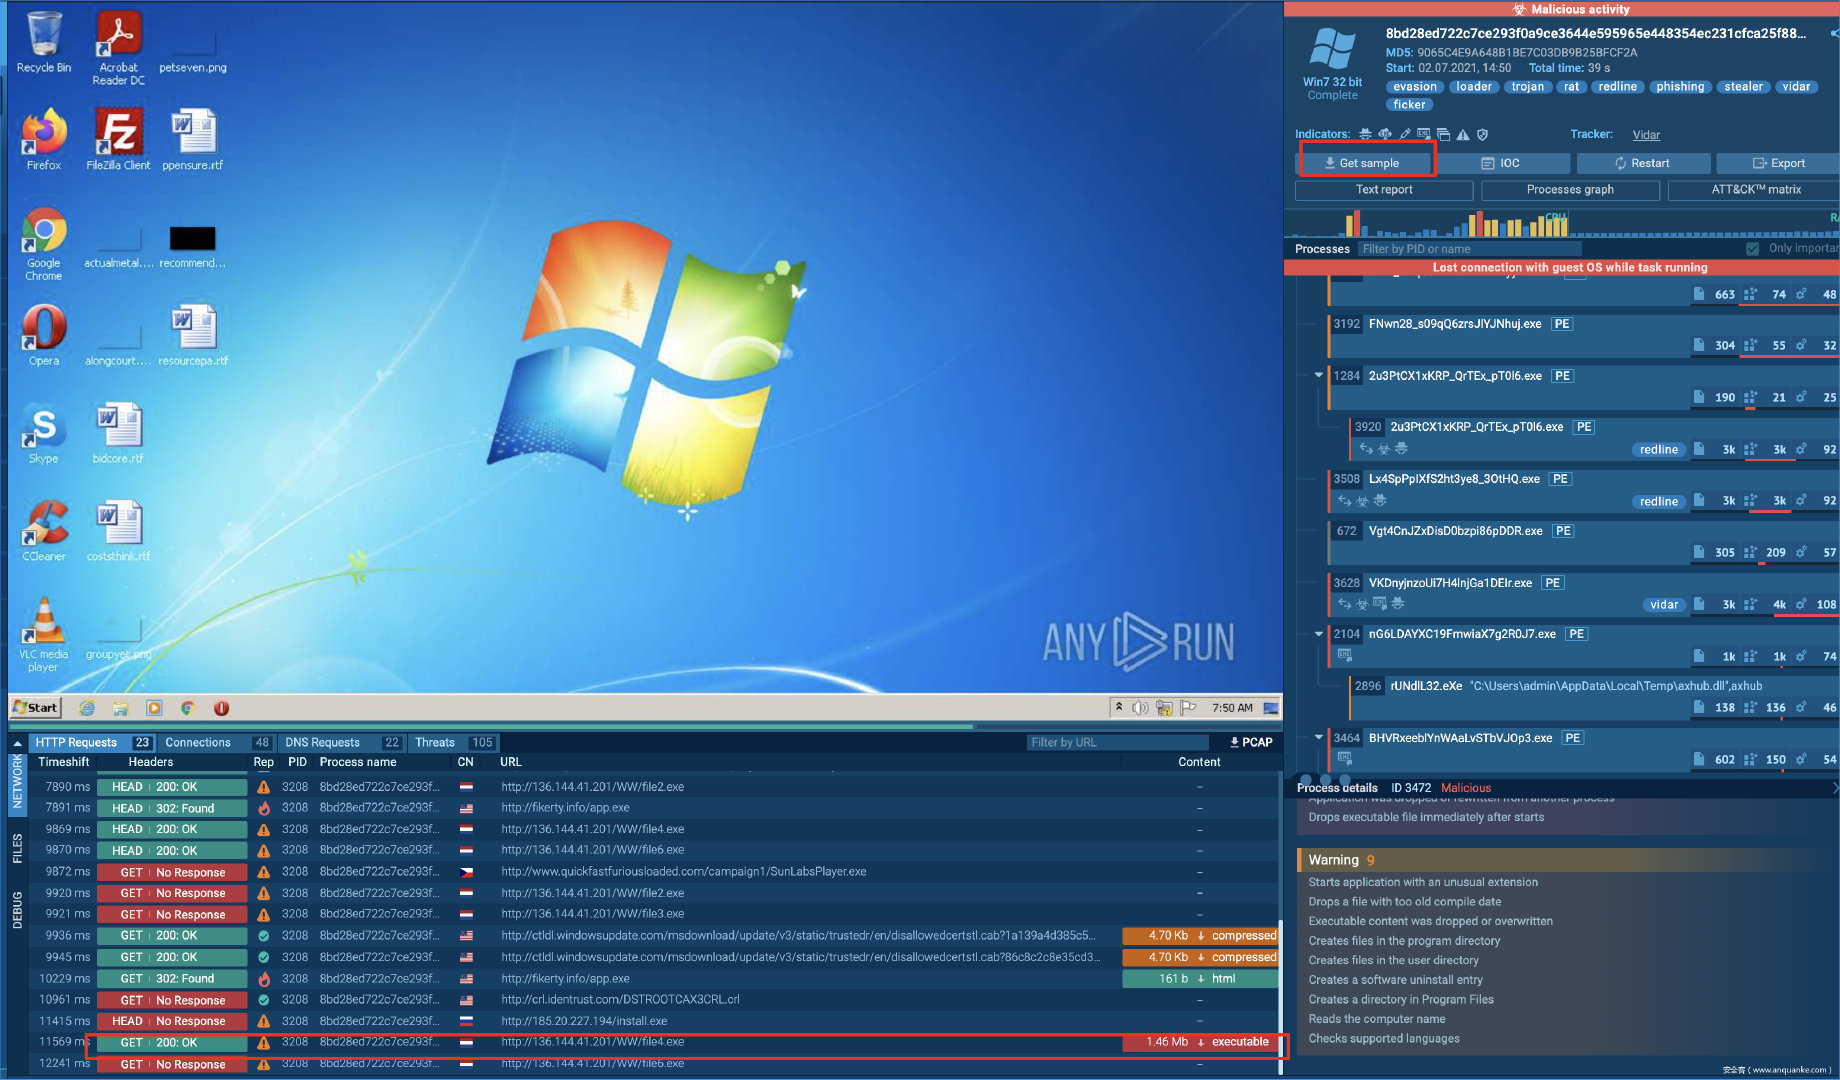The height and width of the screenshot is (1080, 1840).
Task: Open Recycle Bin on the desktop
Action: pos(44,42)
